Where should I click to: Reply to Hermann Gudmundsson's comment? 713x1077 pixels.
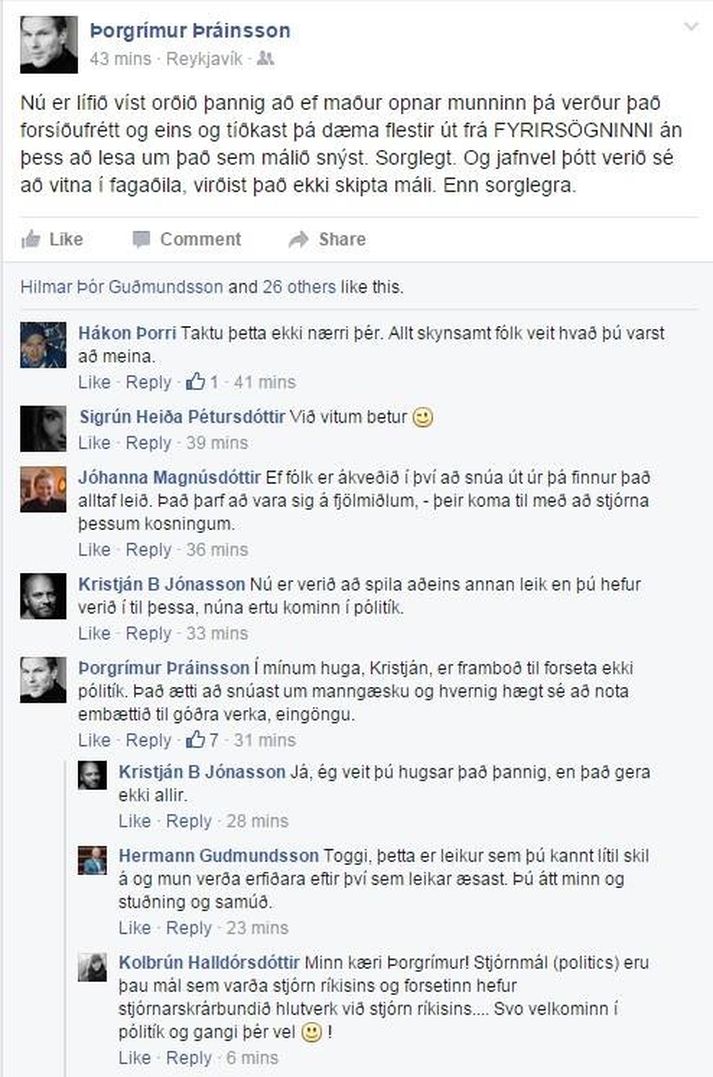pyautogui.click(x=188, y=928)
